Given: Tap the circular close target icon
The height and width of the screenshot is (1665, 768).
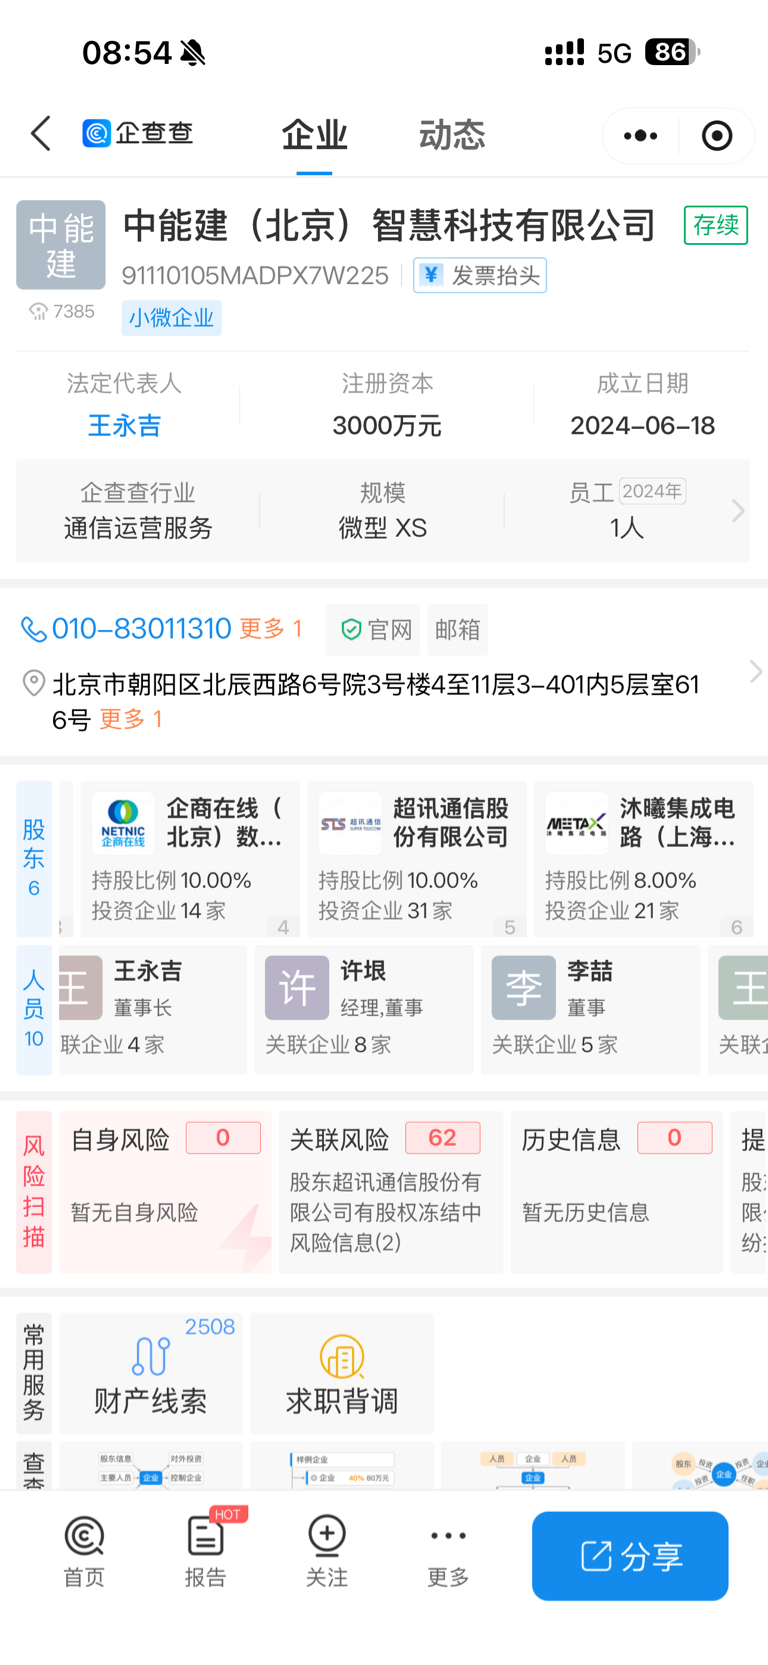Looking at the screenshot, I should tap(717, 135).
